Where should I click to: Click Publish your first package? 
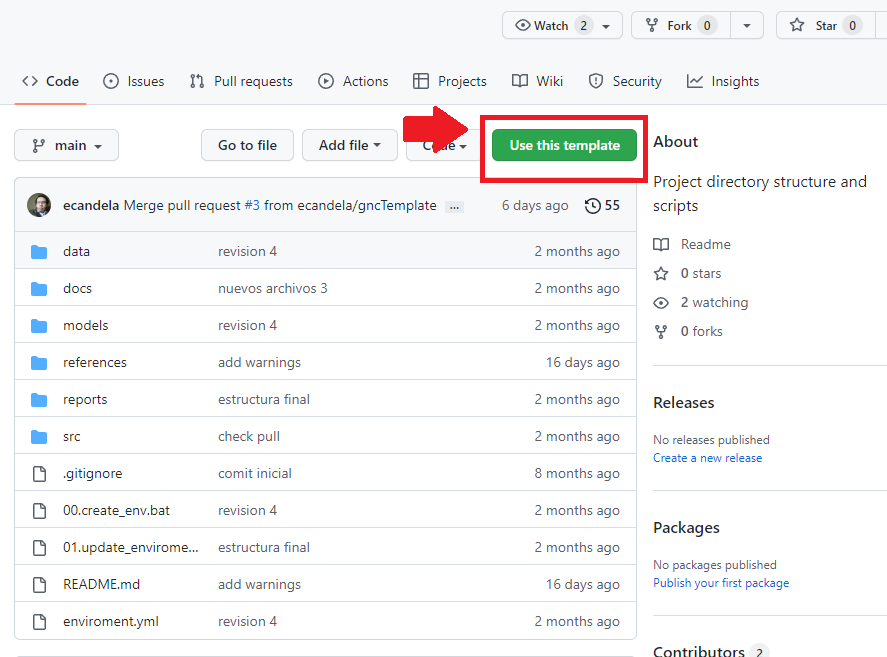[x=721, y=583]
